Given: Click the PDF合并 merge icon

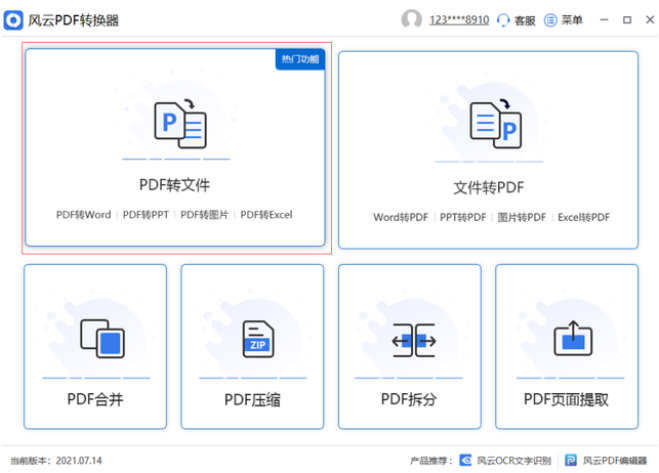Looking at the screenshot, I should tap(103, 338).
